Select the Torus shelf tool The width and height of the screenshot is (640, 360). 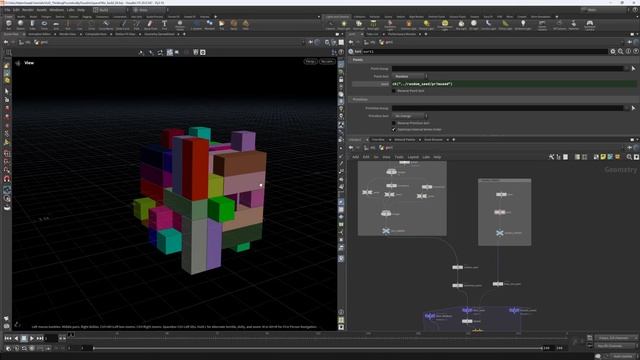pyautogui.click(x=44, y=25)
